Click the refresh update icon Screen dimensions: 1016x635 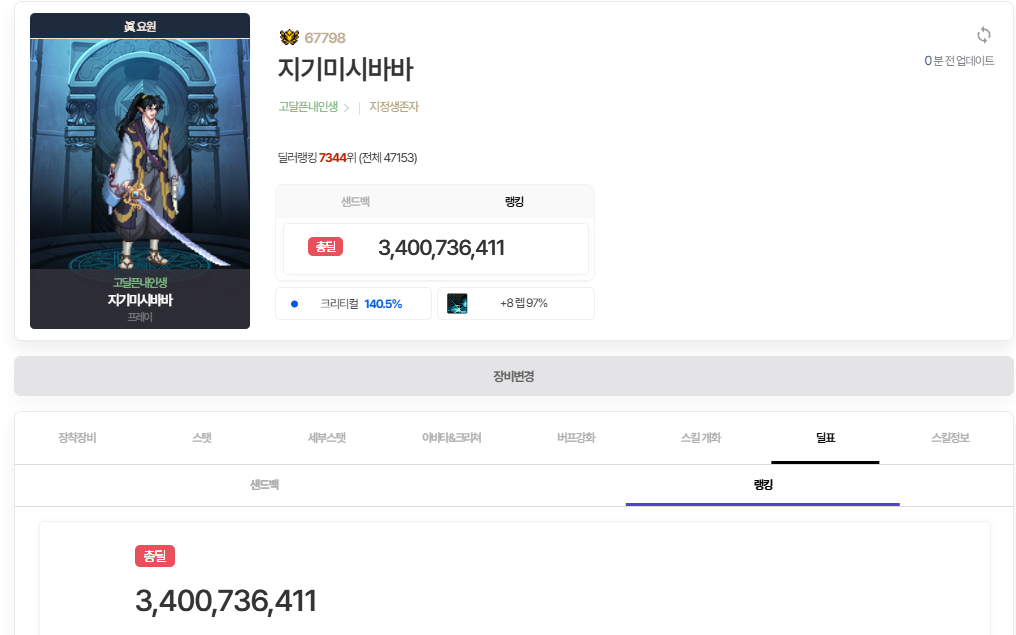pyautogui.click(x=983, y=36)
